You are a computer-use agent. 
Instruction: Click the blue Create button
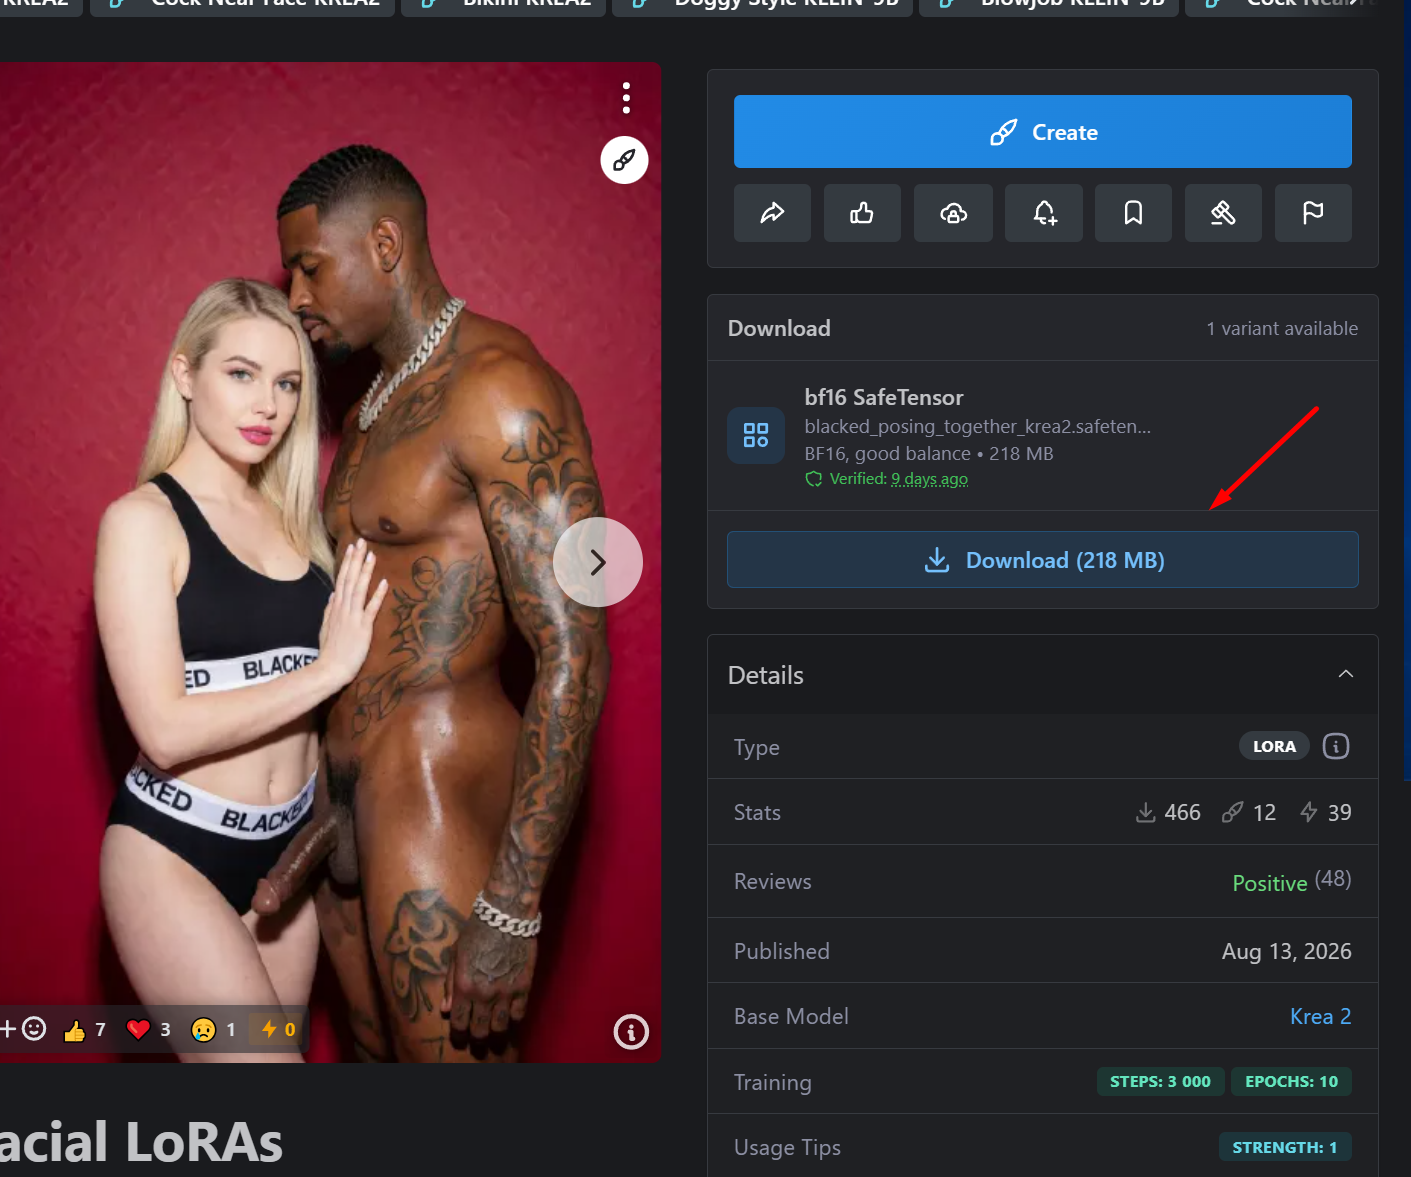[x=1043, y=132]
